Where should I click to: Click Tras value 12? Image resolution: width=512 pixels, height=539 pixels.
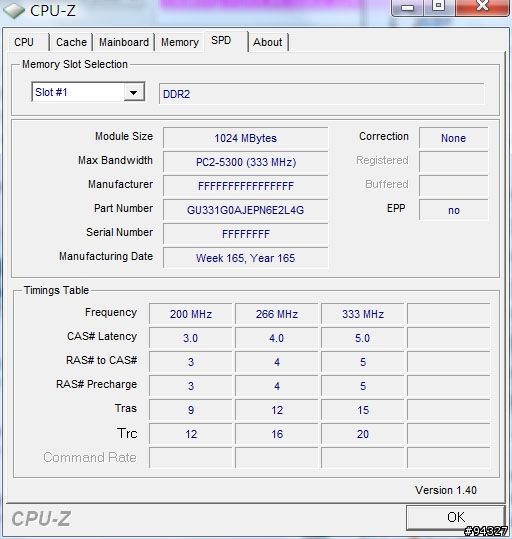coord(277,410)
